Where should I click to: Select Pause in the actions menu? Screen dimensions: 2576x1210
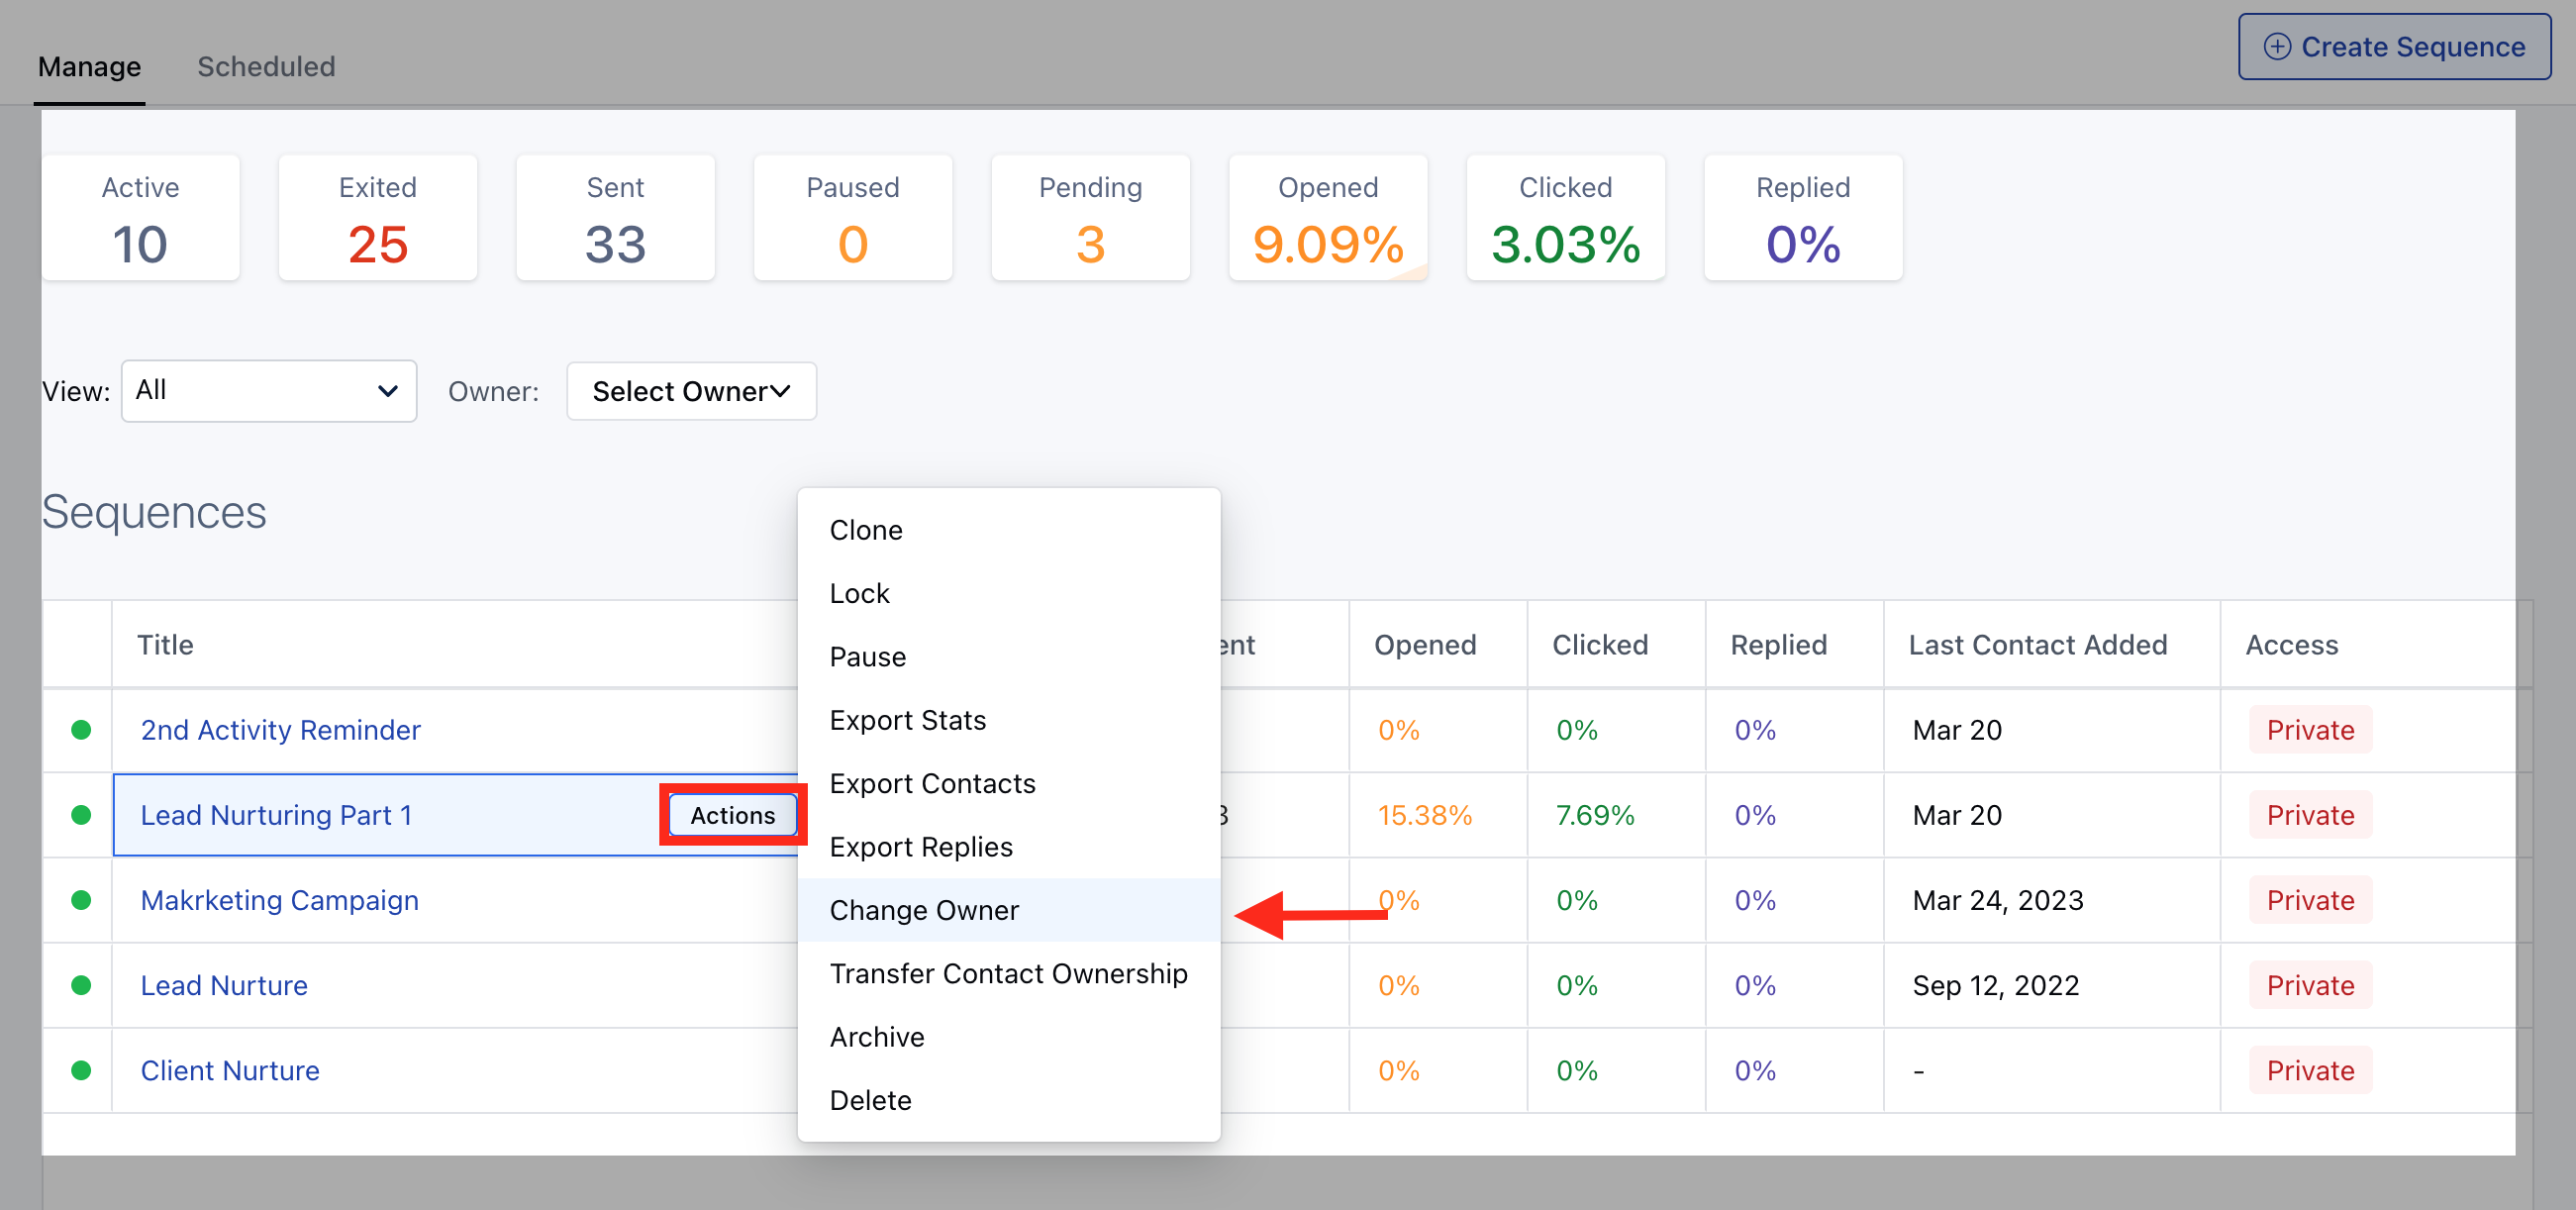click(x=1008, y=657)
